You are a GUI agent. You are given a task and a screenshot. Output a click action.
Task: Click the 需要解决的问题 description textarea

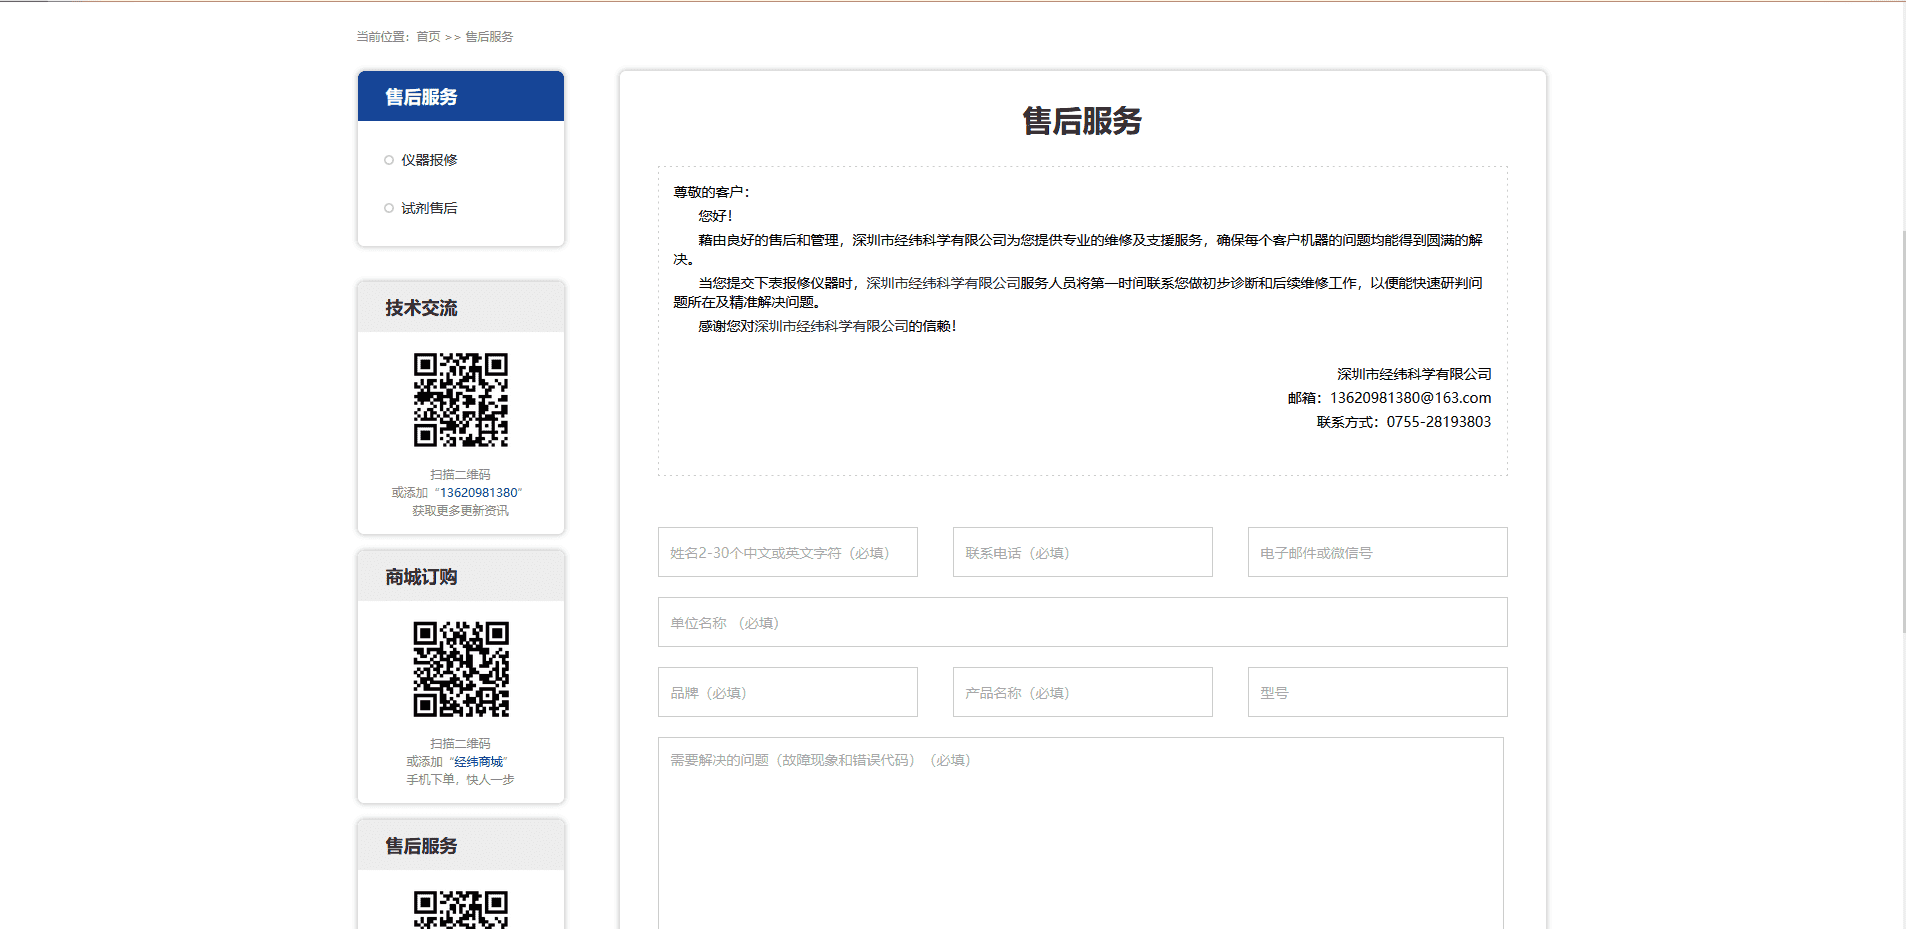[1080, 840]
